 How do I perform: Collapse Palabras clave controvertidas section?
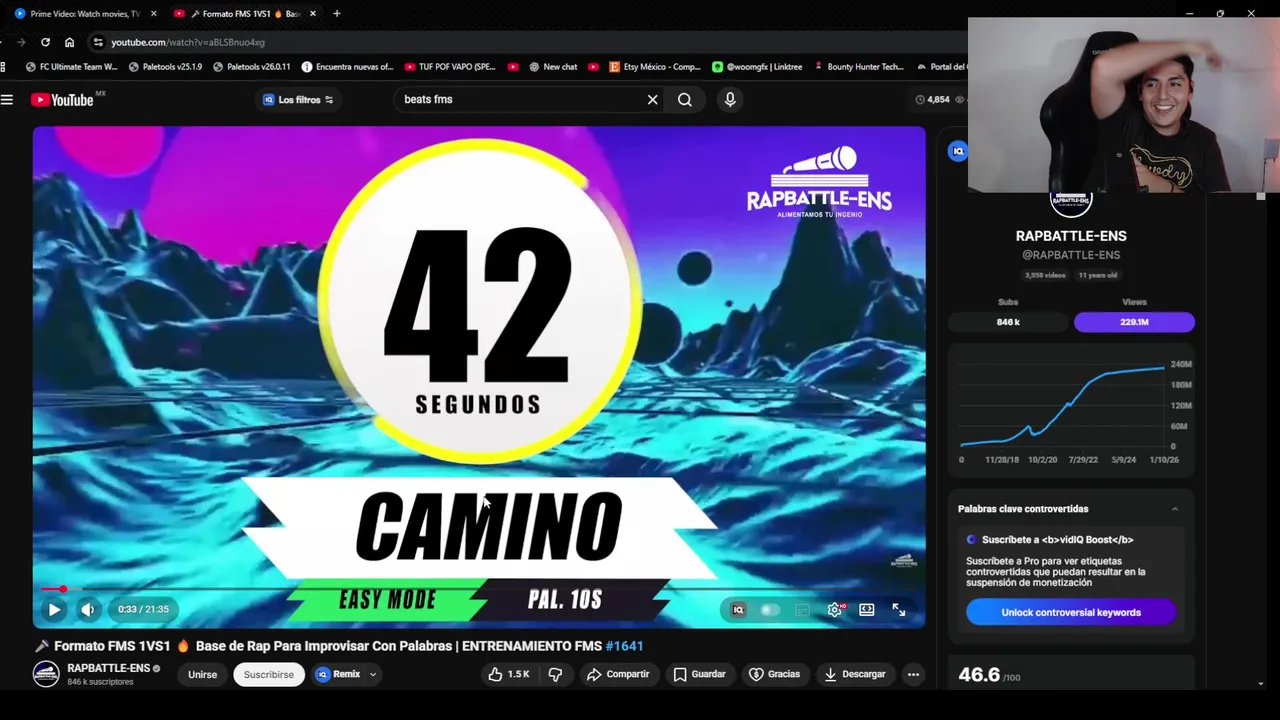(1175, 509)
